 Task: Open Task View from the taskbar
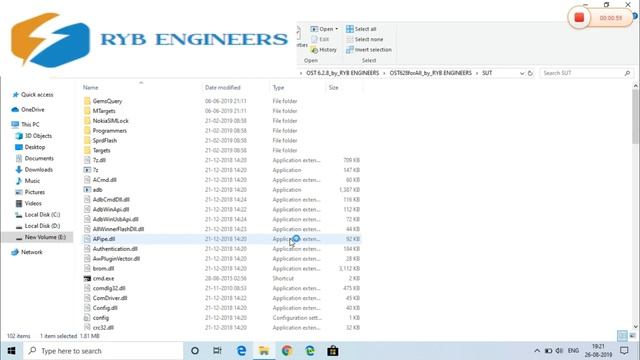pyautogui.click(x=217, y=351)
